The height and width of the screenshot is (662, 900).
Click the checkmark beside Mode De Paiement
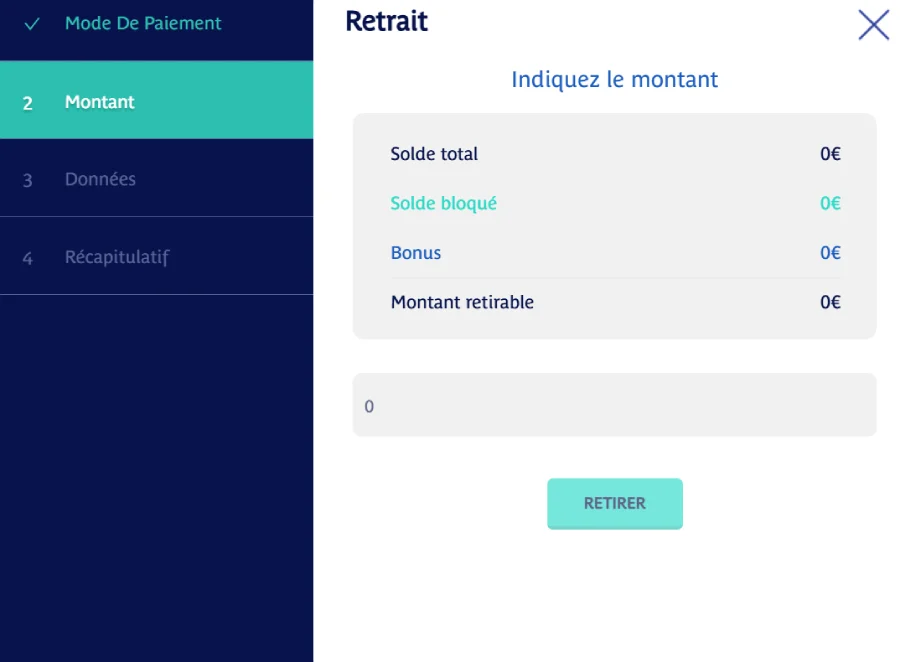click(x=31, y=23)
